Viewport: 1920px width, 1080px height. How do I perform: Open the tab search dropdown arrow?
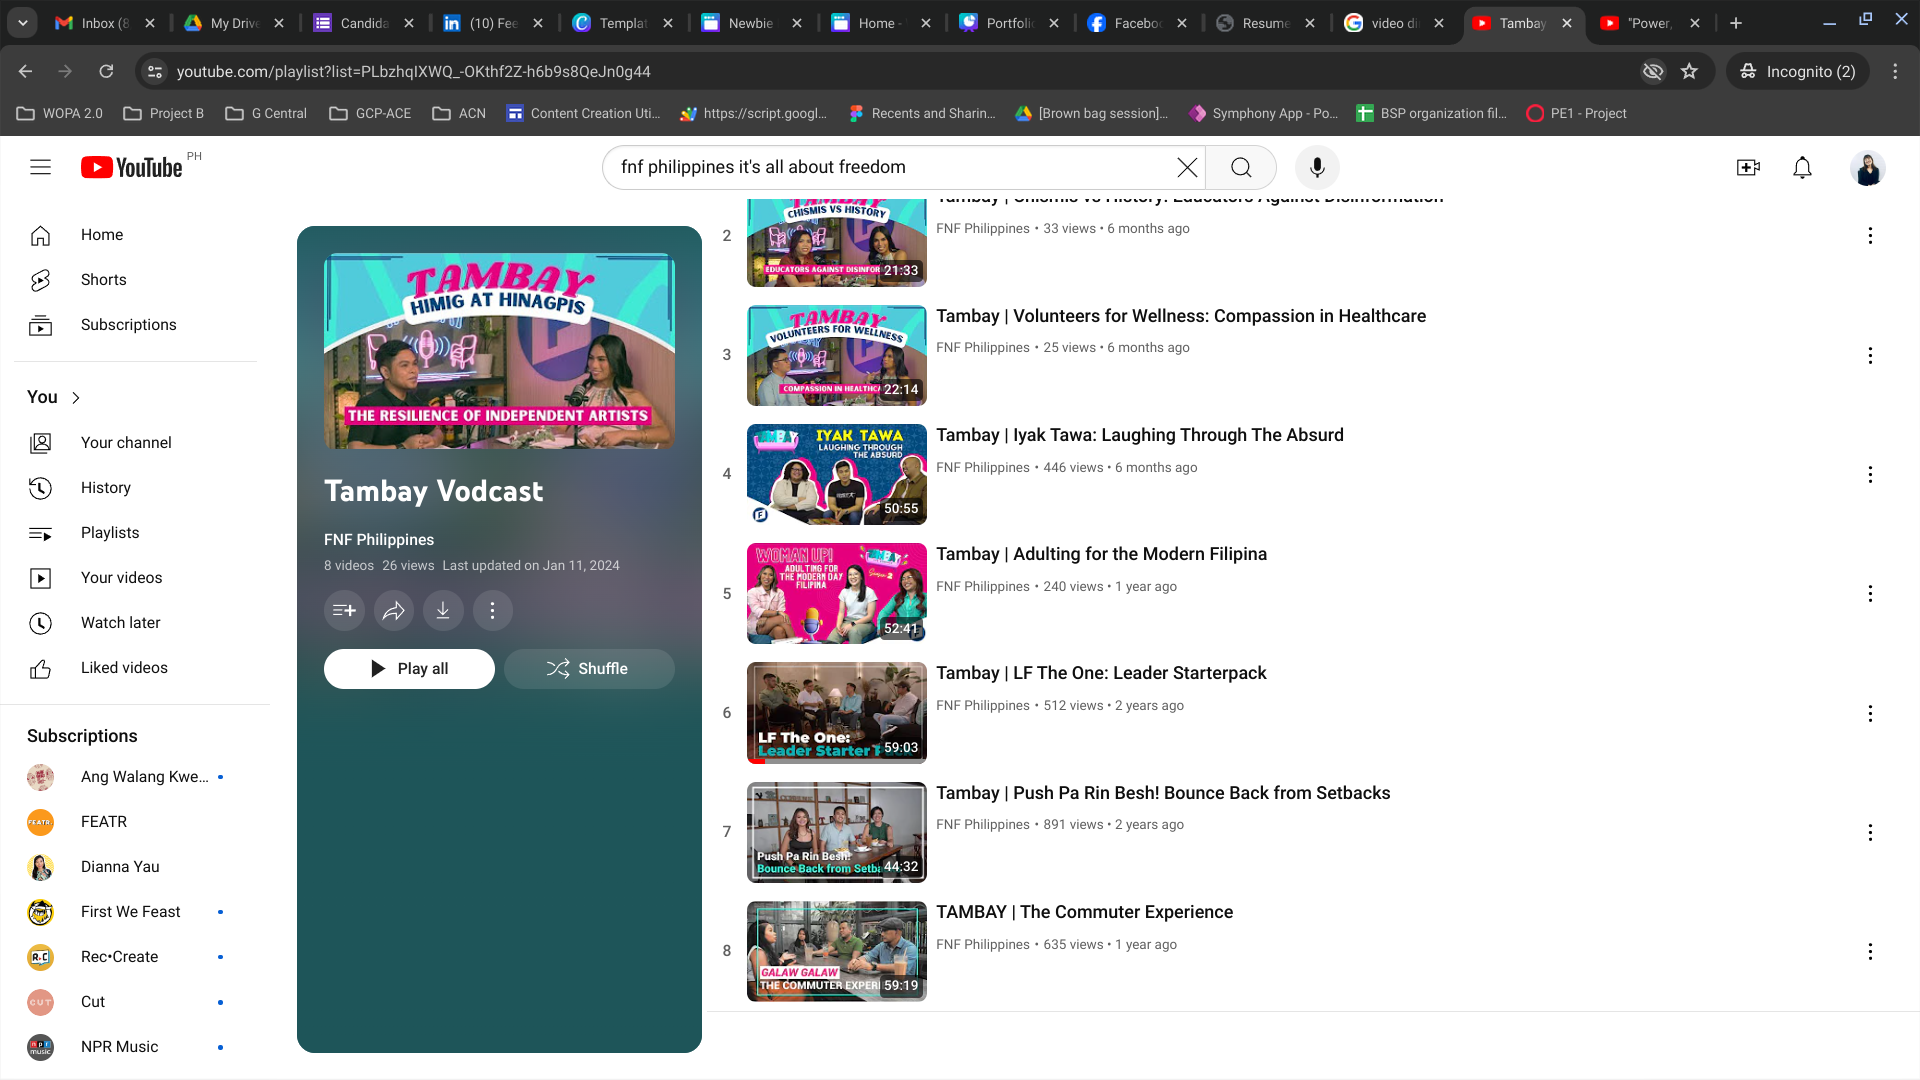coord(22,22)
